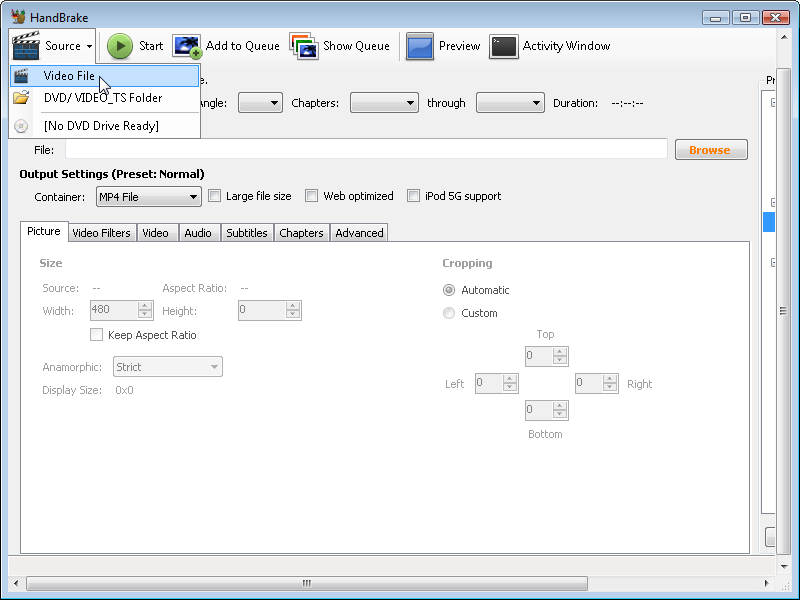Add the current job to Queue

point(186,46)
